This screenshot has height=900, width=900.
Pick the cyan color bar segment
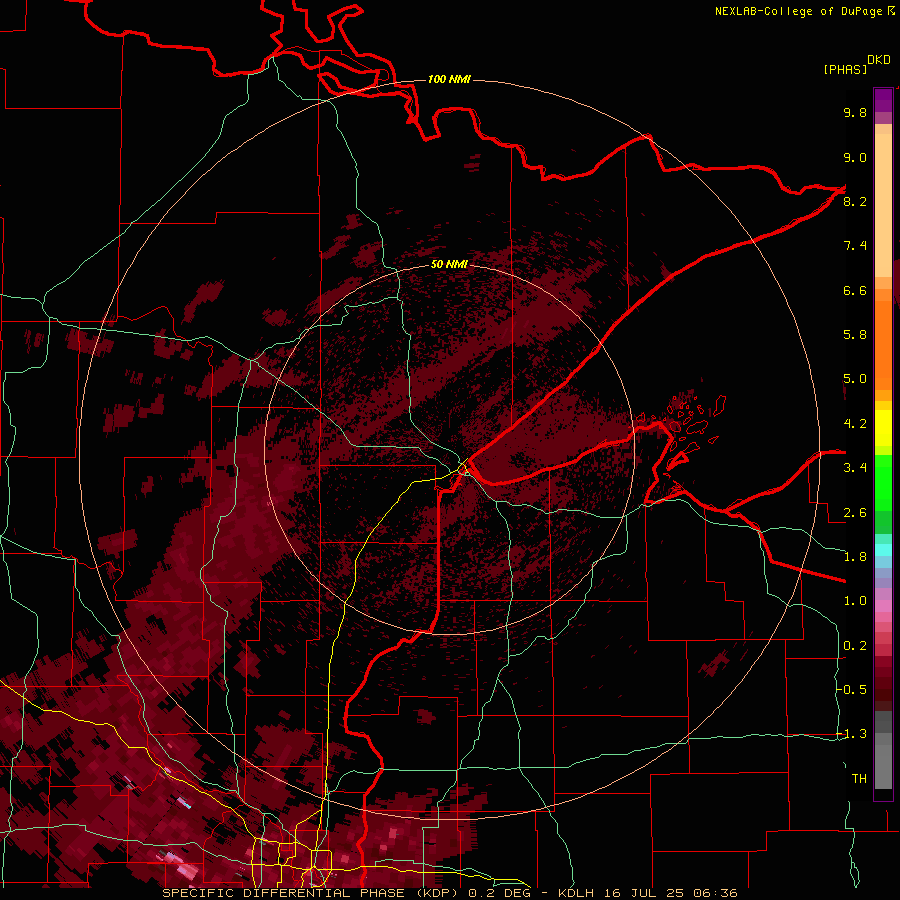point(883,550)
